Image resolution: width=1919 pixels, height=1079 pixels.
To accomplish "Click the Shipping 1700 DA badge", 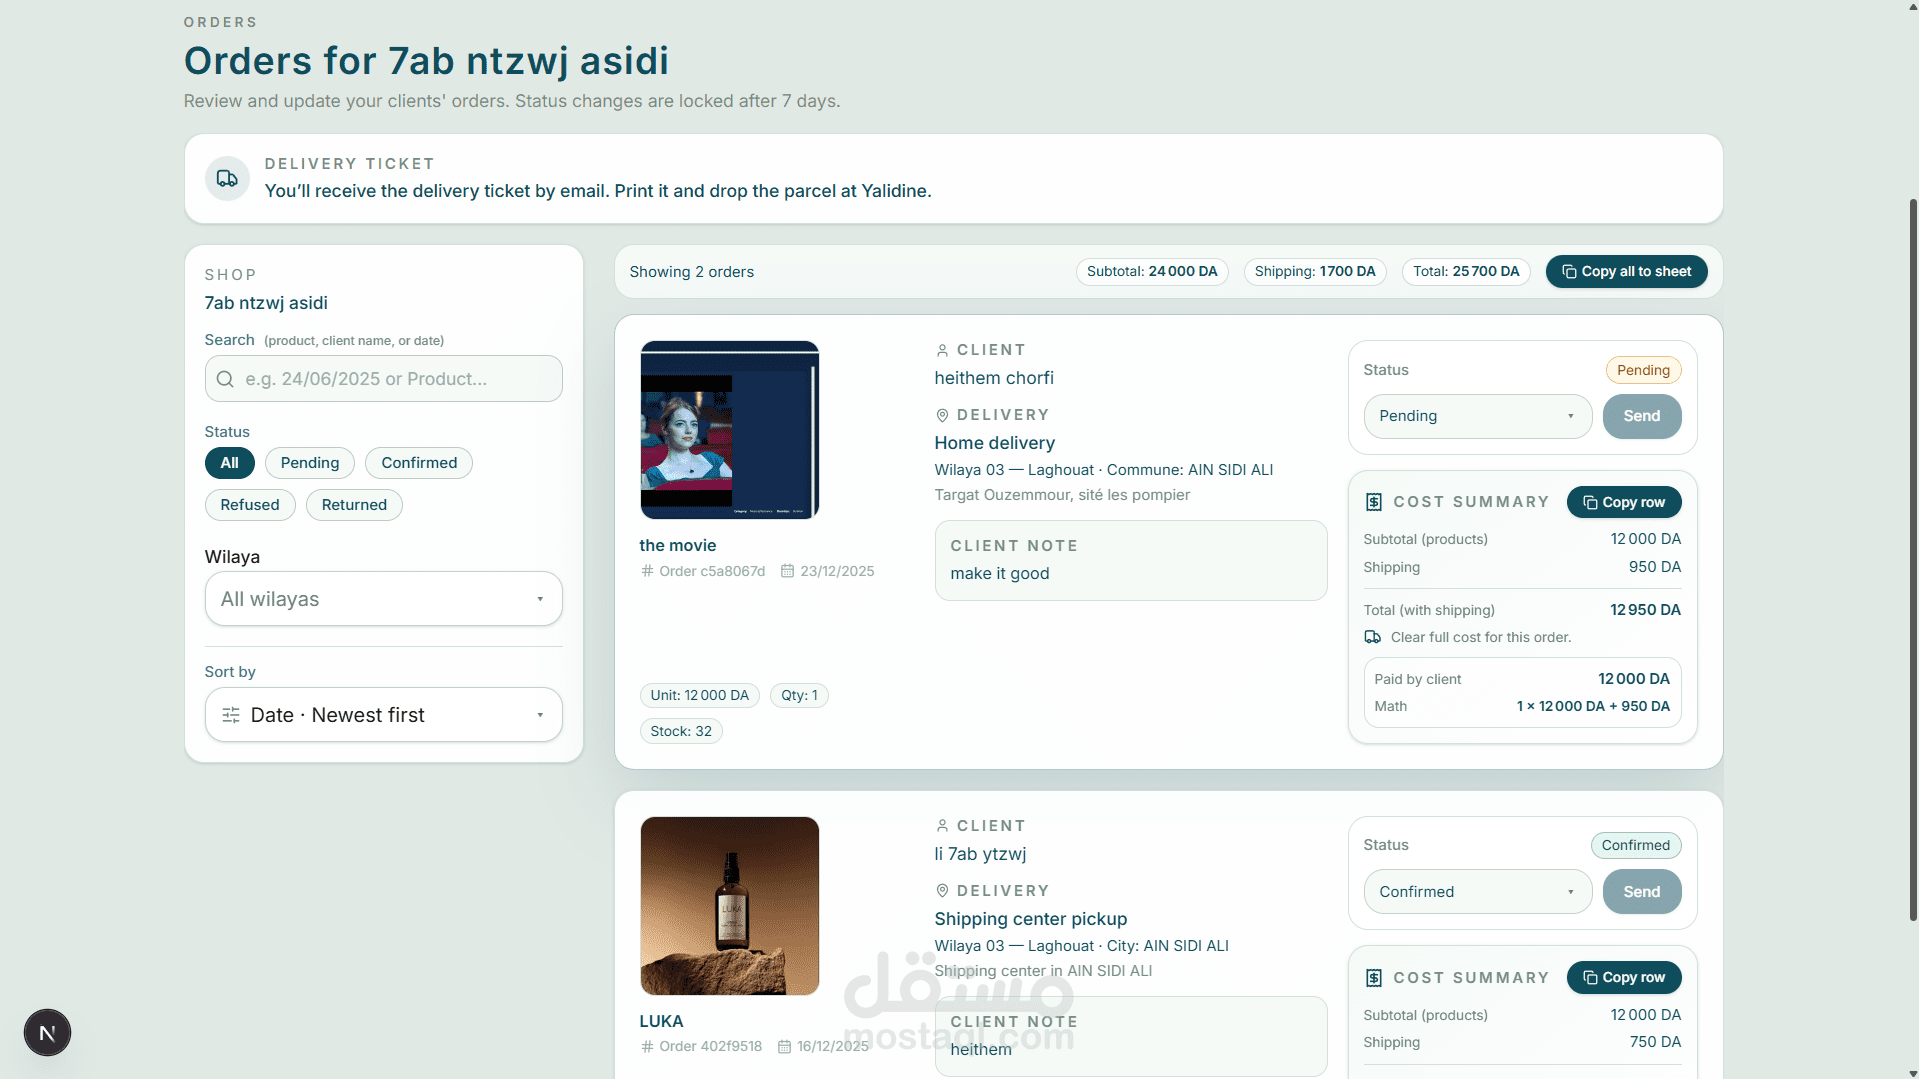I will pos(1315,272).
